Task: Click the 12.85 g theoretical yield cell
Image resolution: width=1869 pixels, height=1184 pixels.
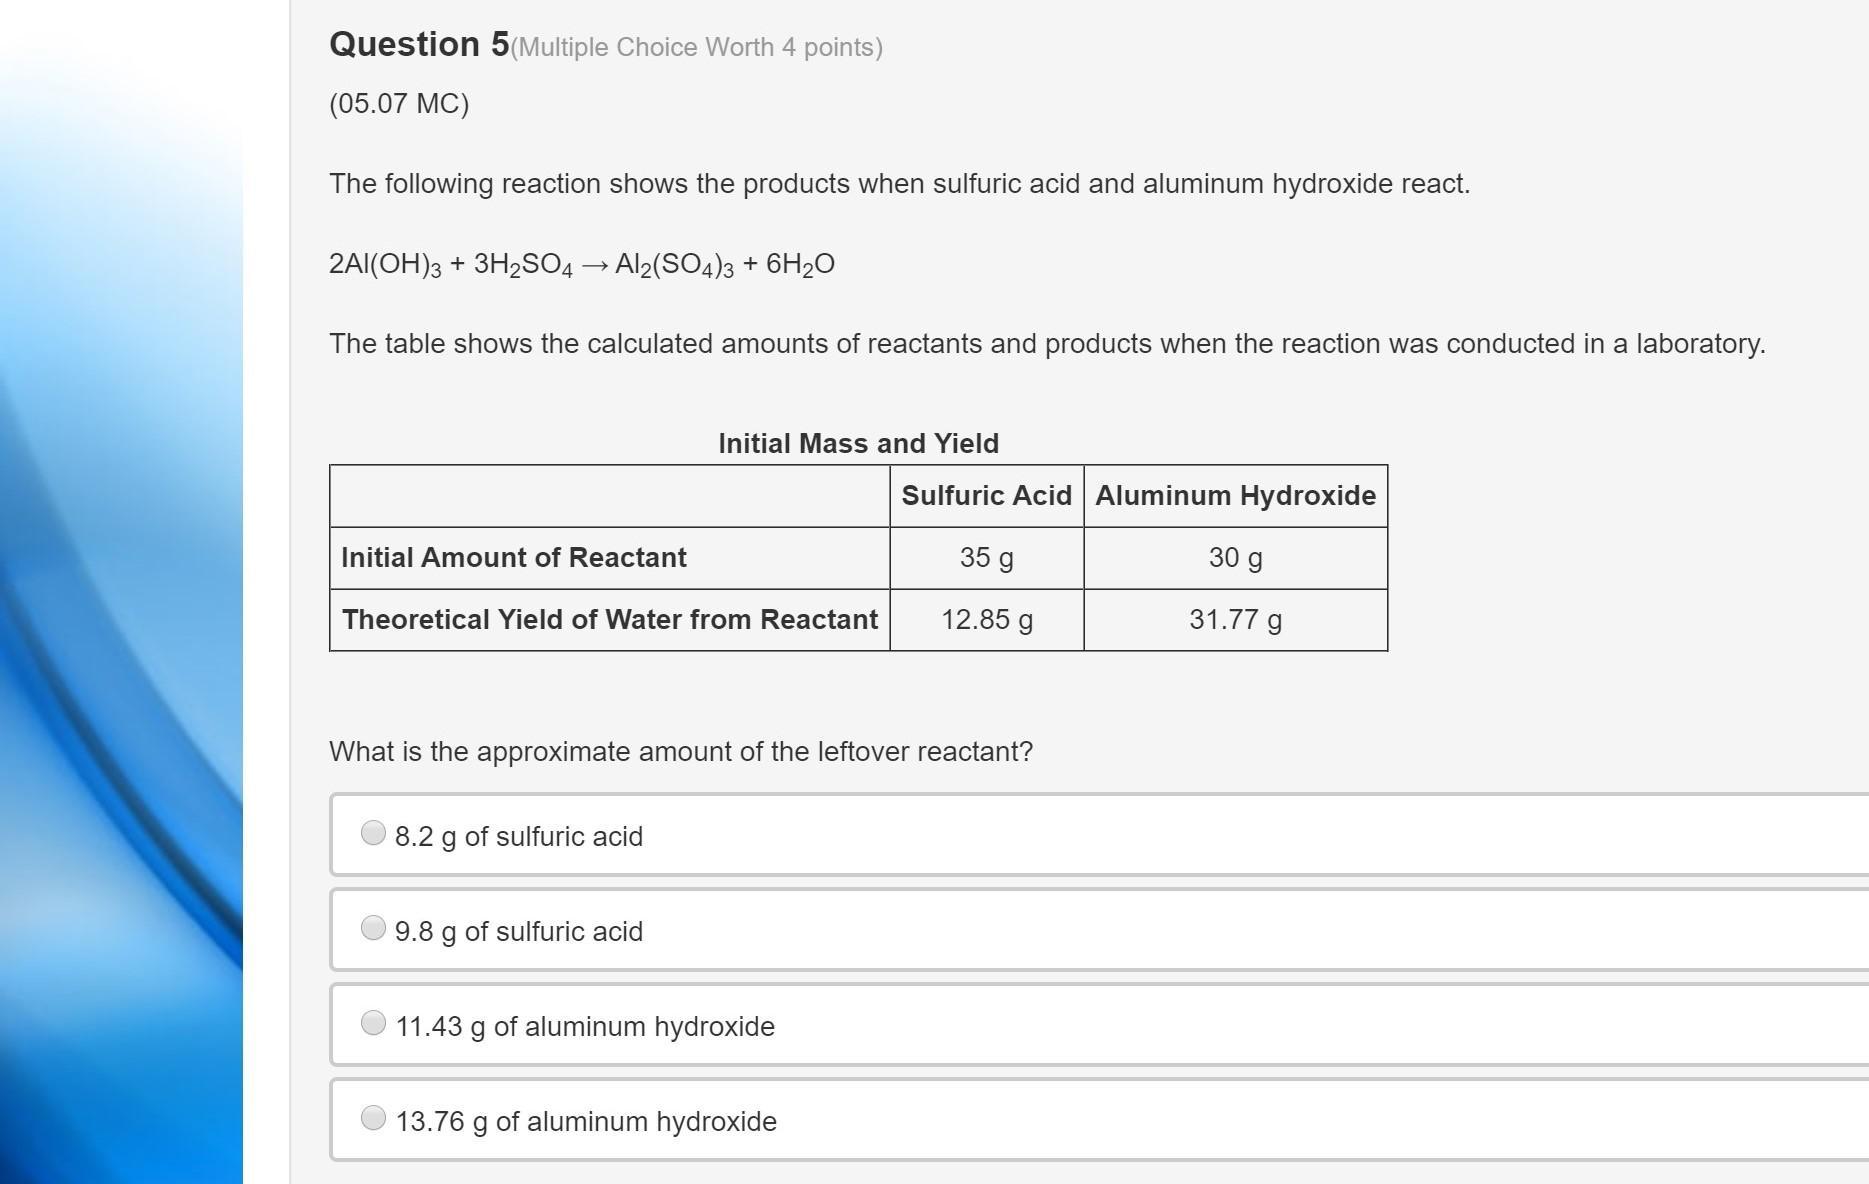Action: tap(987, 620)
